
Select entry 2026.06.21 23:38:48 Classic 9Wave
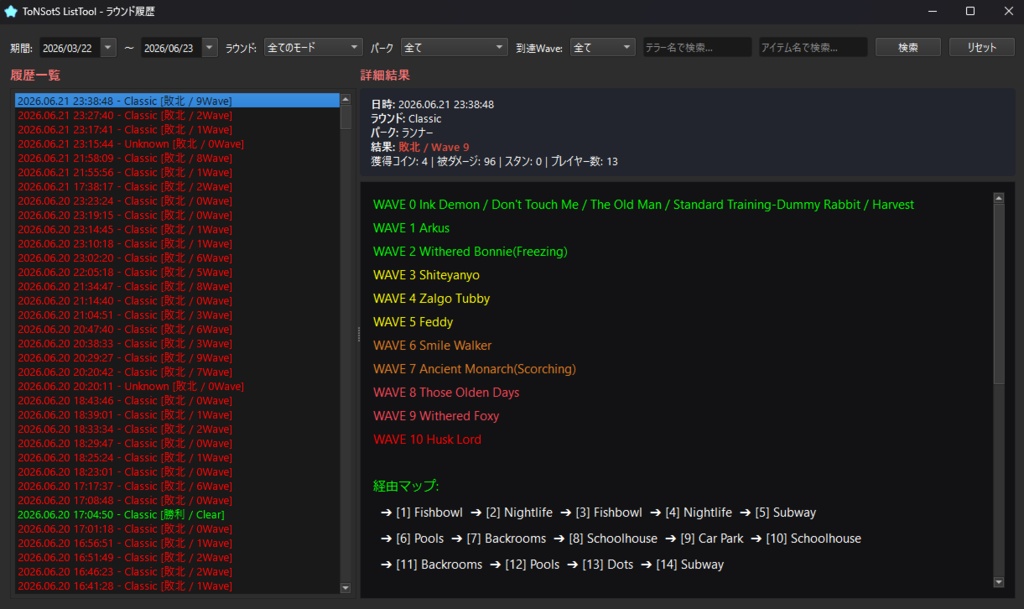pos(177,101)
